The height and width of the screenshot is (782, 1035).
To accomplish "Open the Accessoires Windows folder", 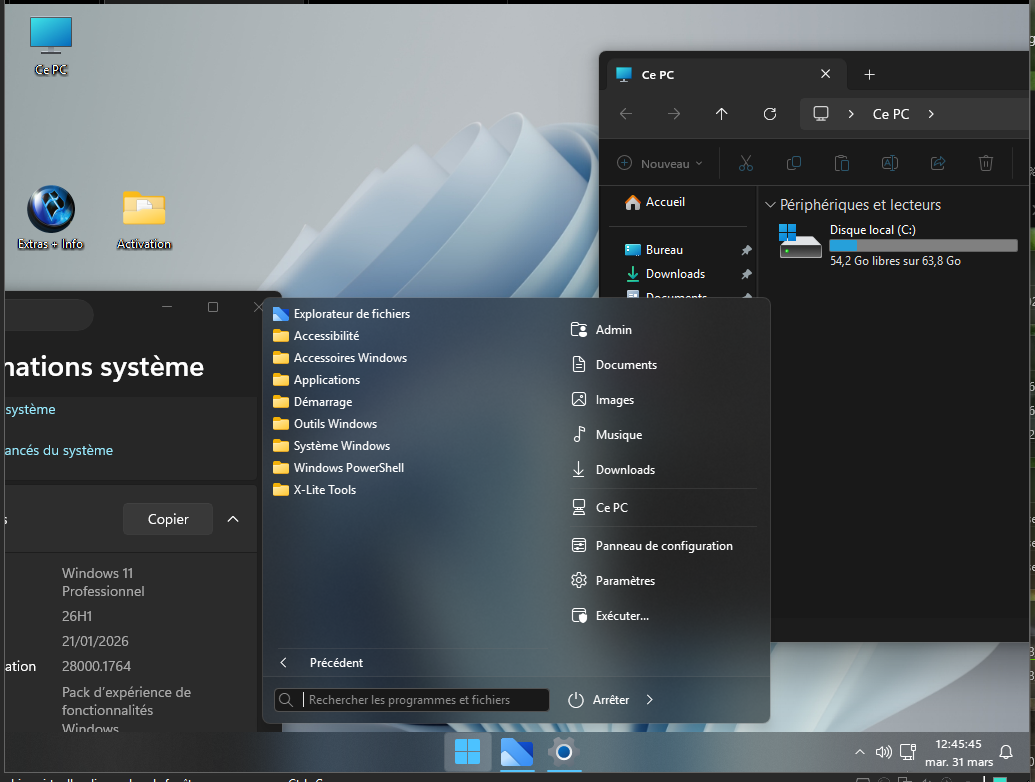I will point(340,358).
